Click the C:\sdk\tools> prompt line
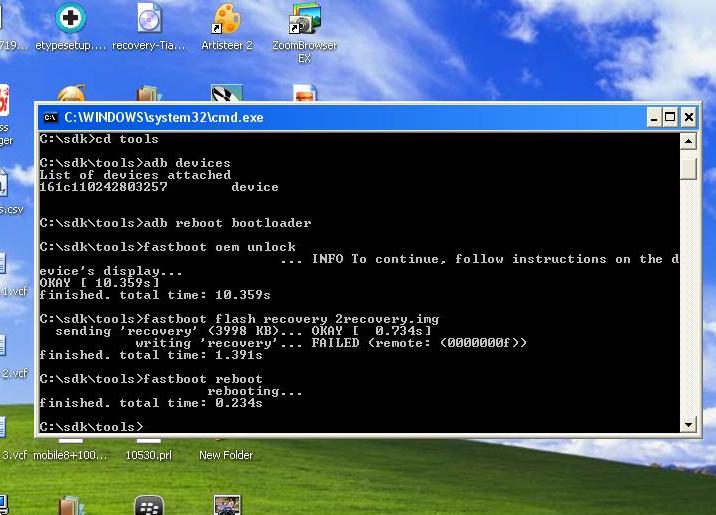The image size is (716, 515). click(x=92, y=427)
